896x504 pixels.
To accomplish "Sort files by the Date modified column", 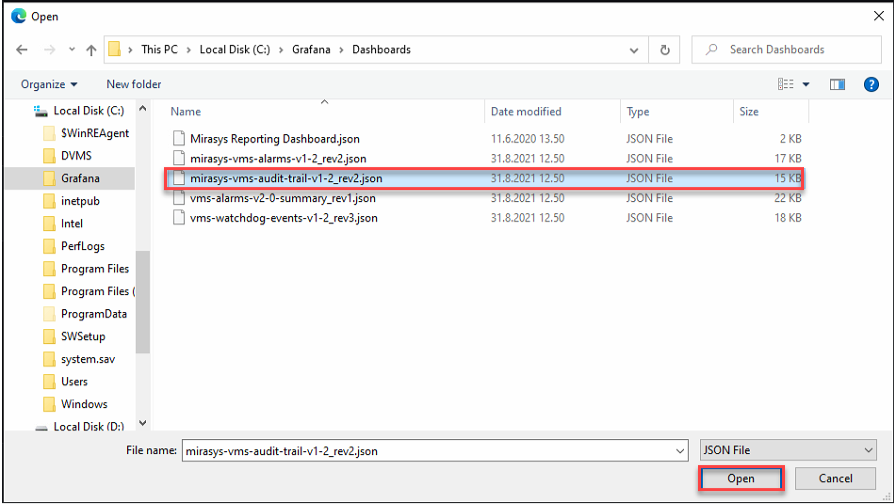I will point(526,112).
